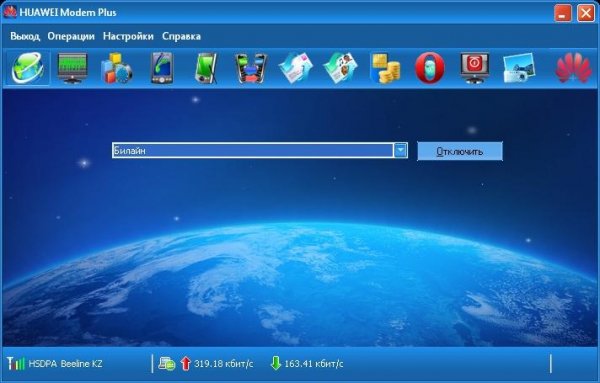This screenshot has width=600, height=383.
Task: Click the red power monitor icon
Action: pos(474,68)
